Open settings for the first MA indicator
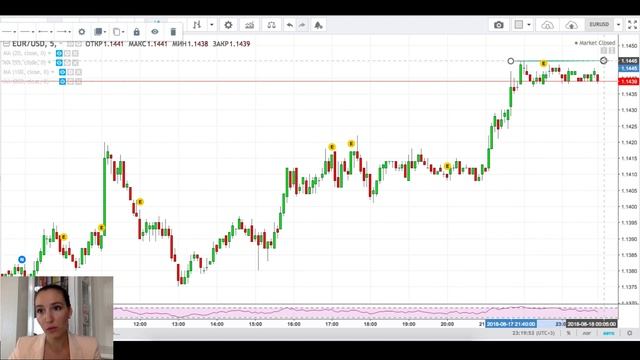This screenshot has width=640, height=360. (x=67, y=53)
